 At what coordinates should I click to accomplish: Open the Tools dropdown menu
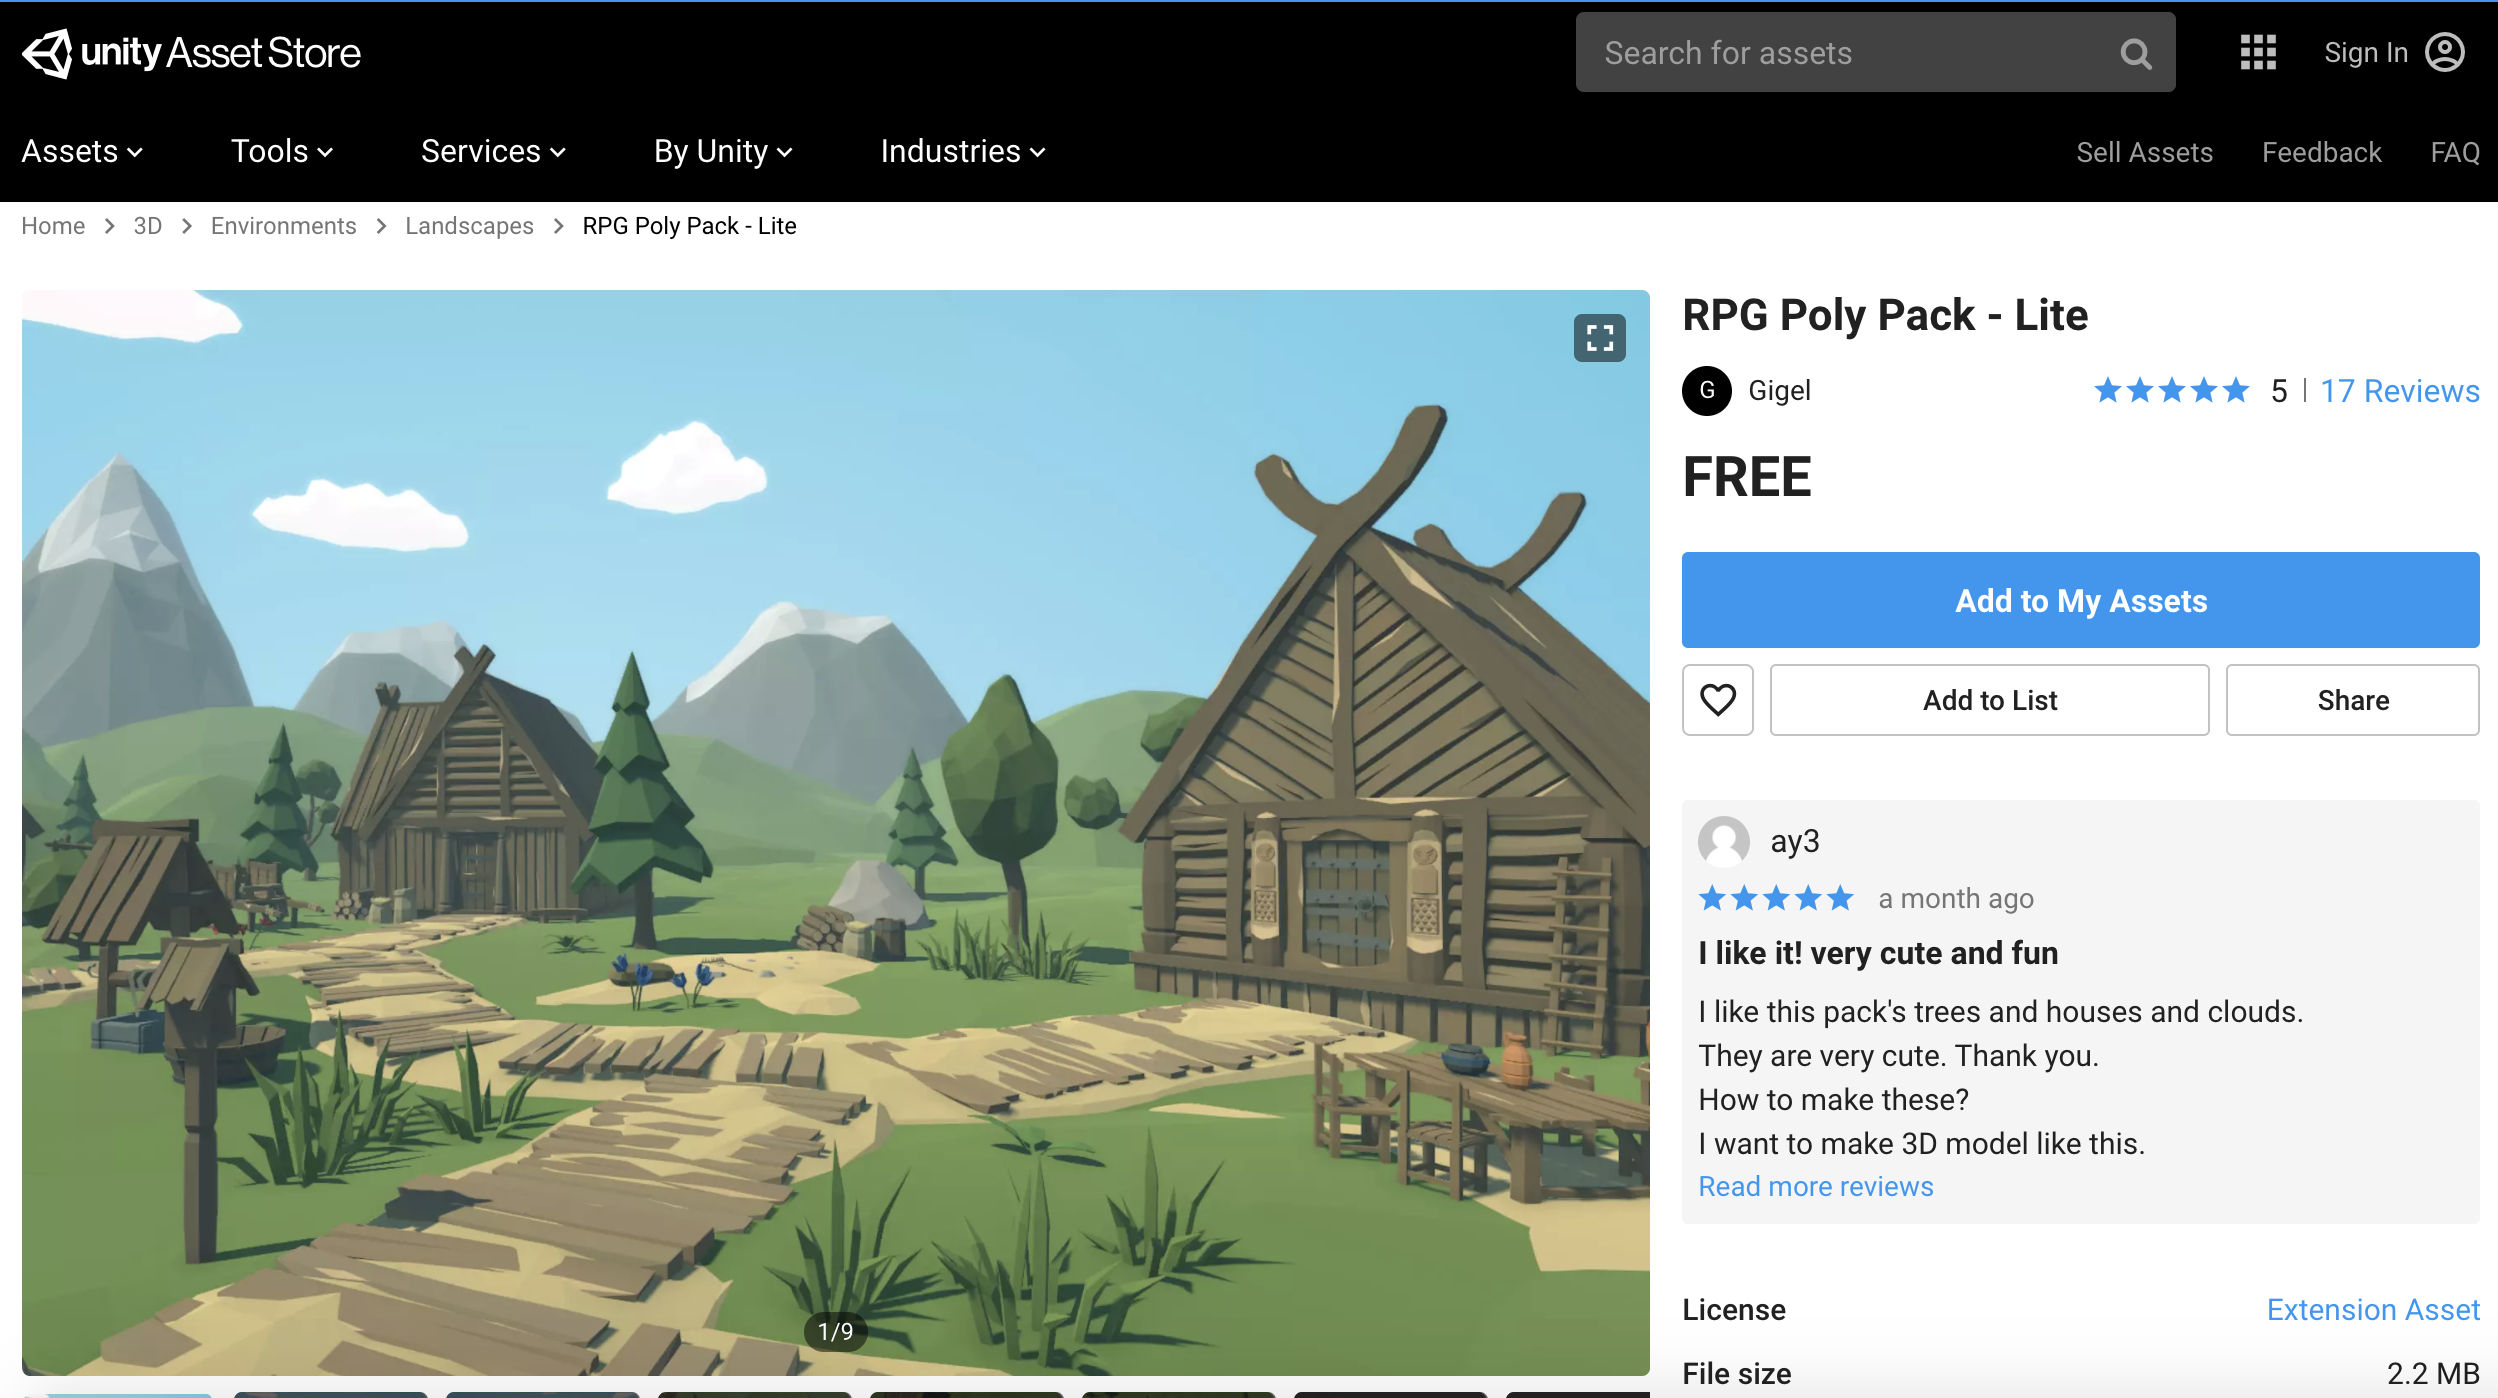click(282, 152)
